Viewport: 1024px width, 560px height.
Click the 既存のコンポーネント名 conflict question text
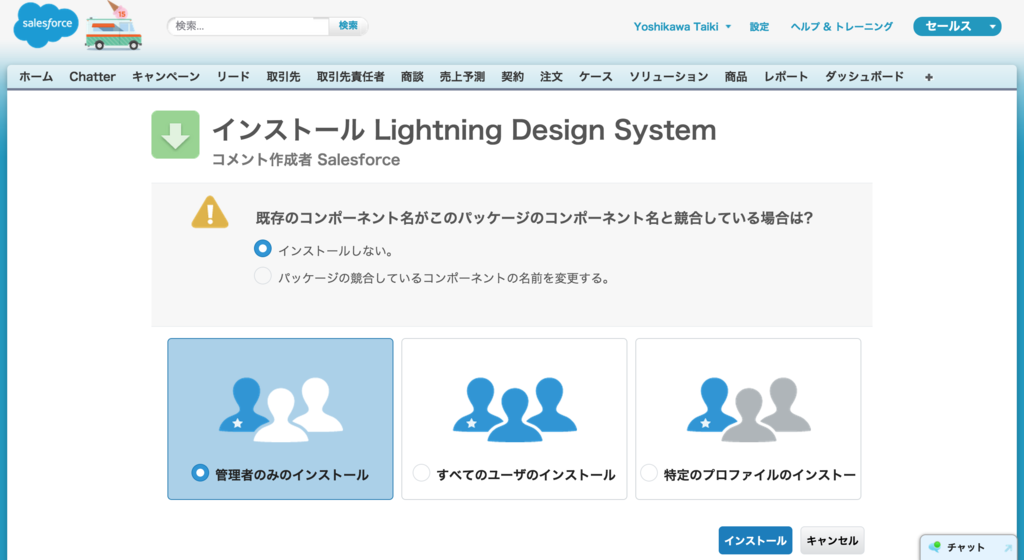(534, 218)
